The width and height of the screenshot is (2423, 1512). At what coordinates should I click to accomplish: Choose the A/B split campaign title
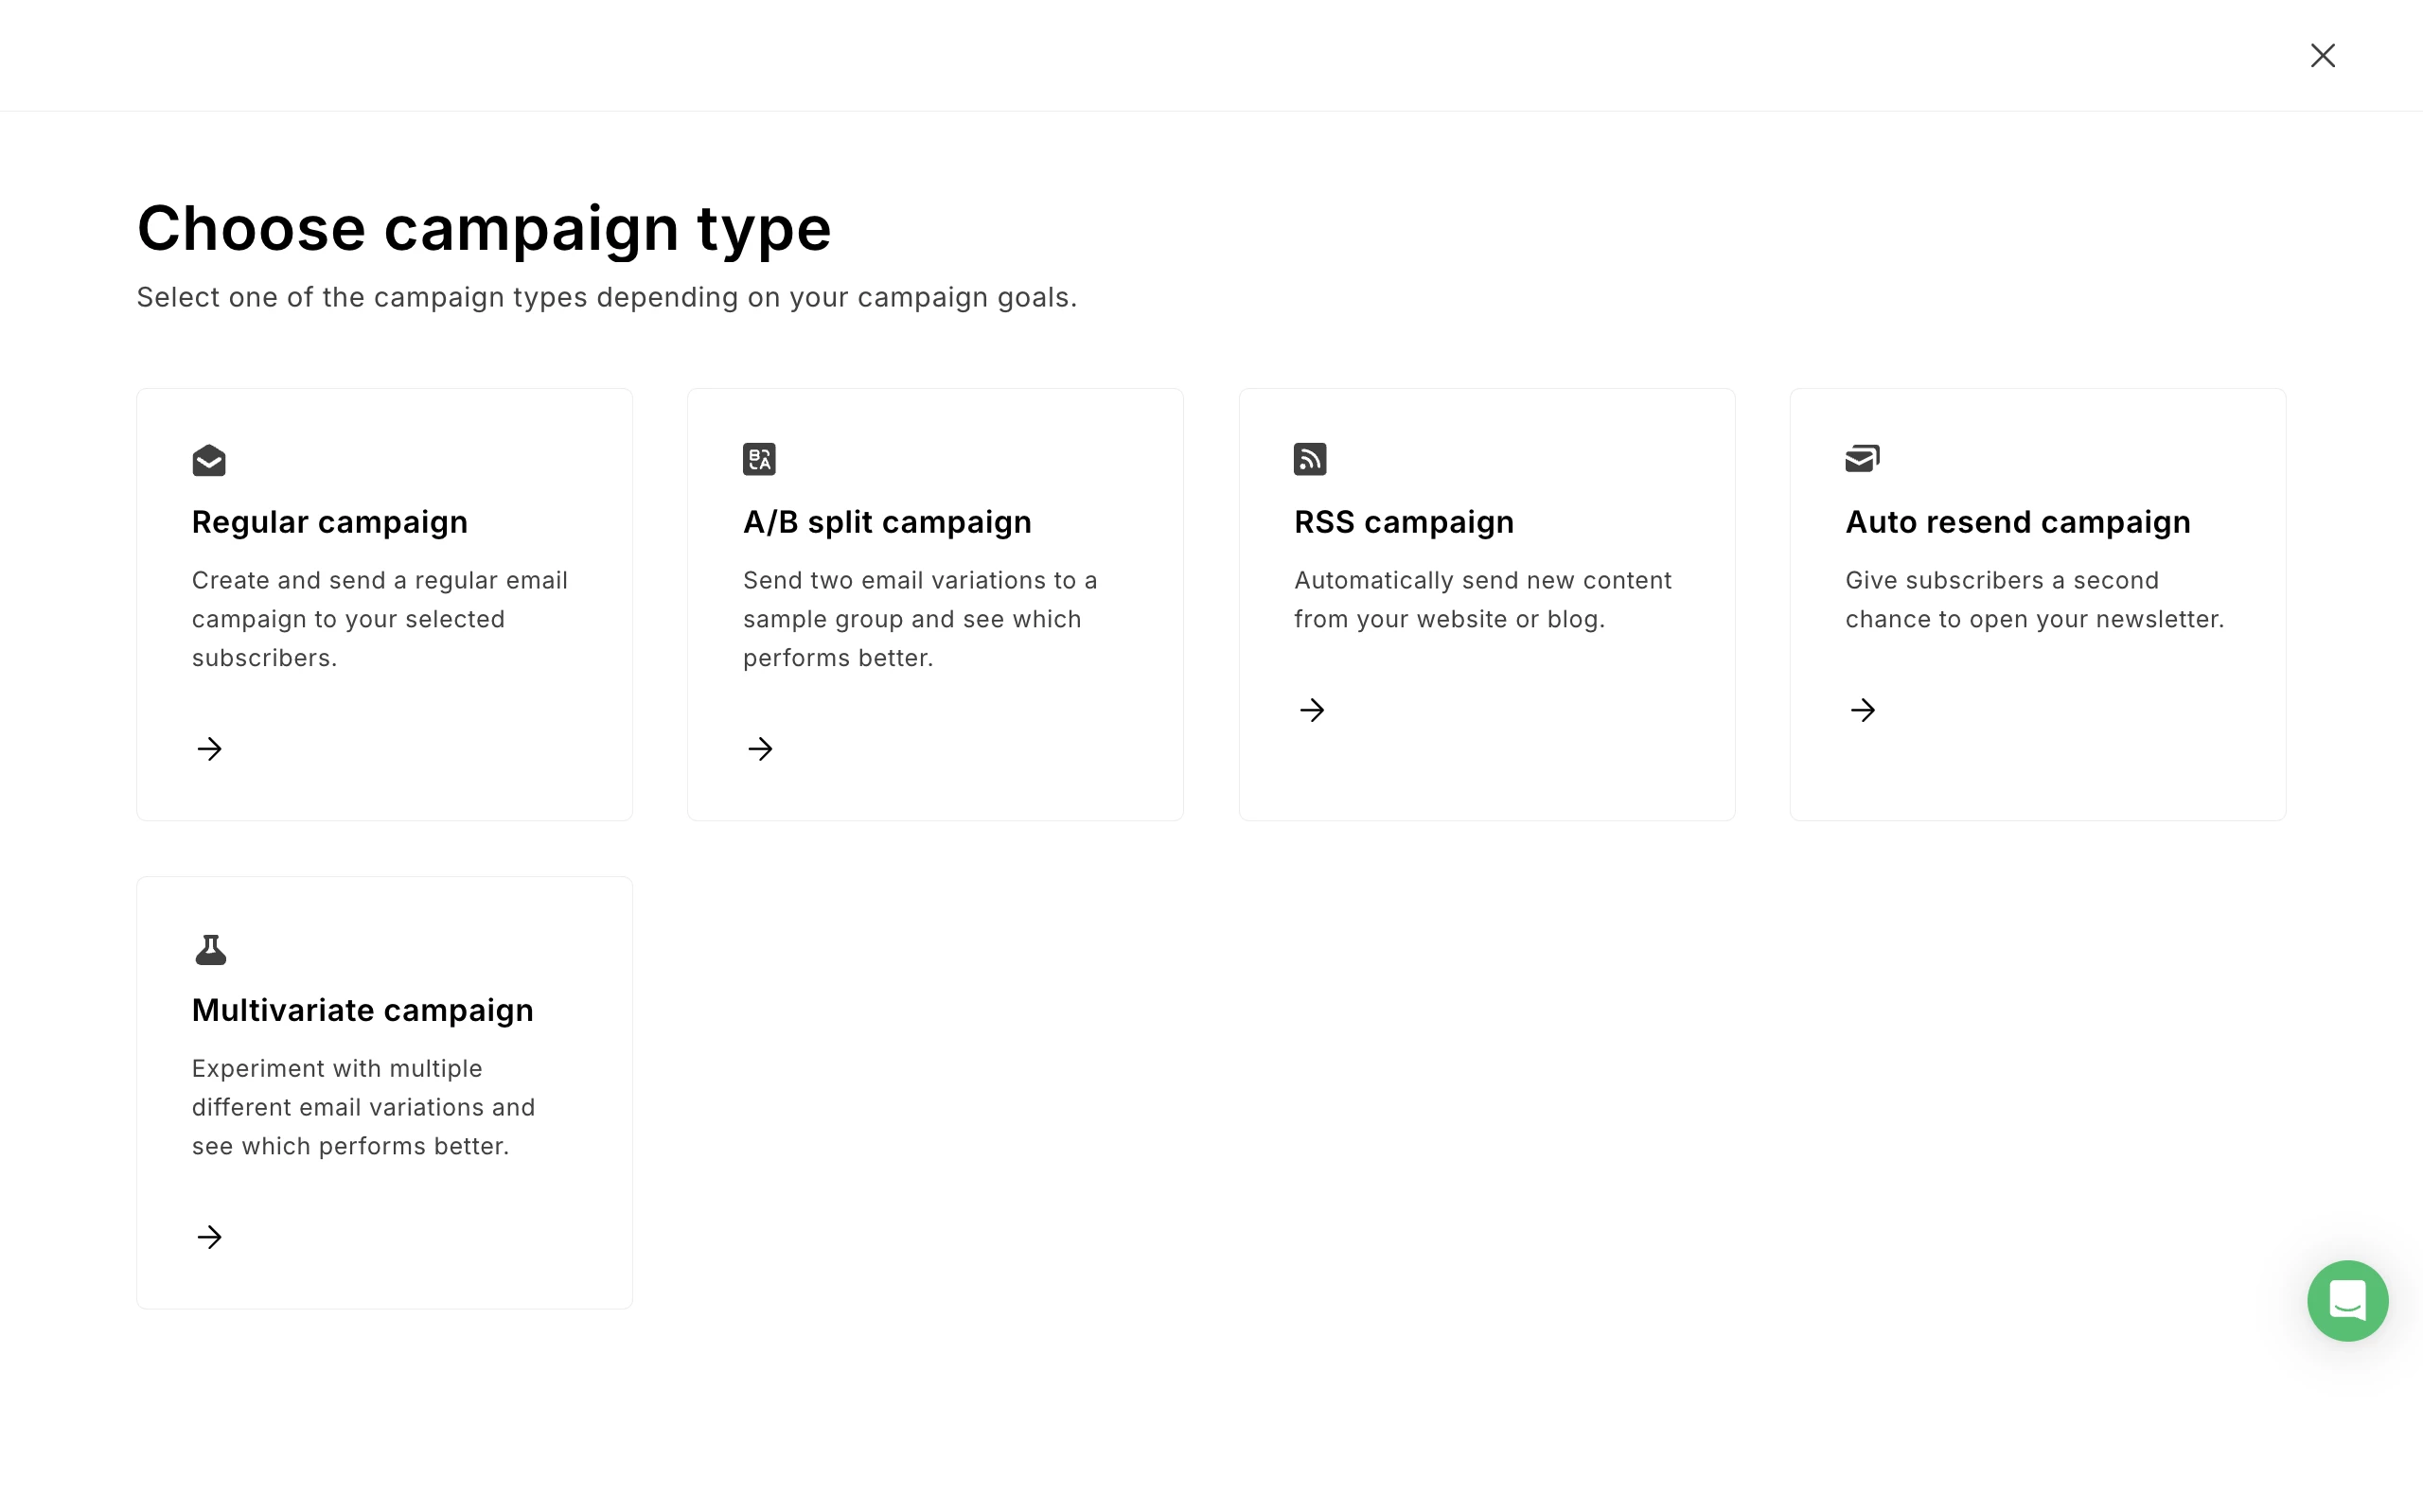coord(887,522)
